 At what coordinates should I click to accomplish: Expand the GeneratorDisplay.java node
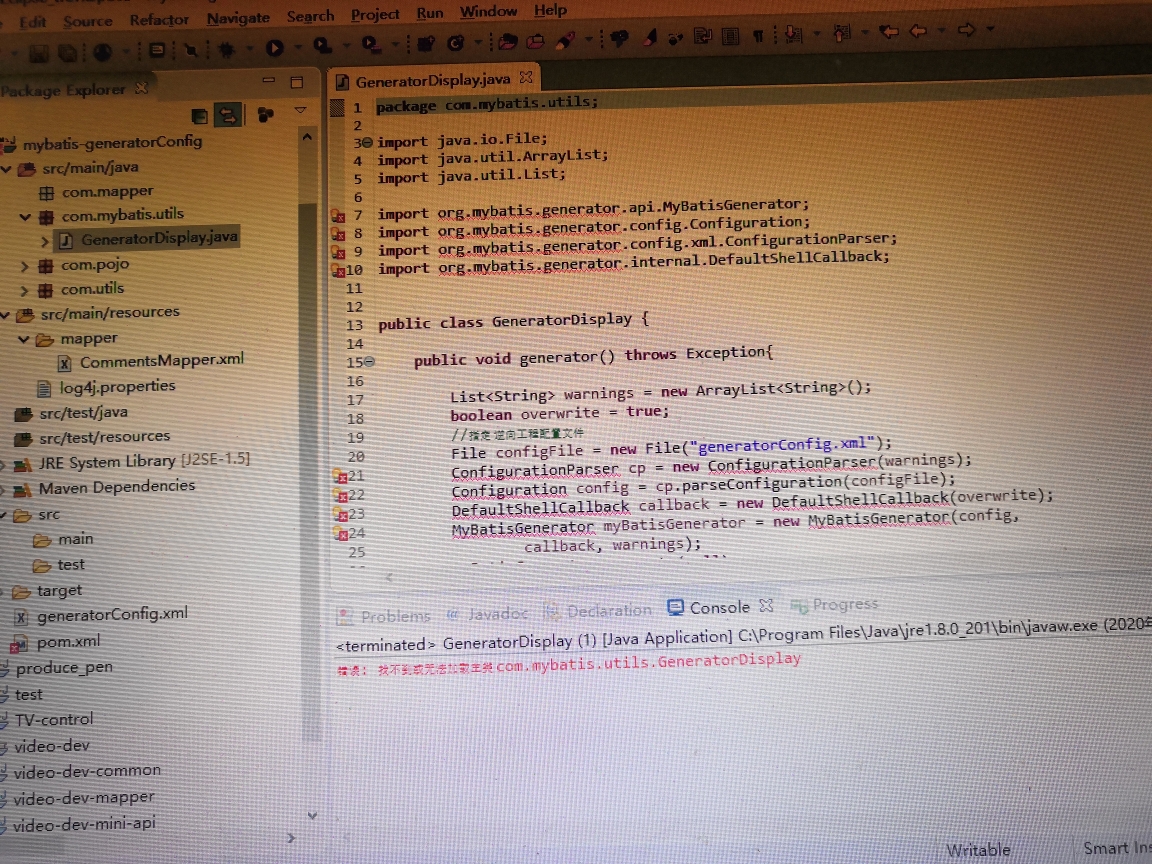[x=44, y=241]
